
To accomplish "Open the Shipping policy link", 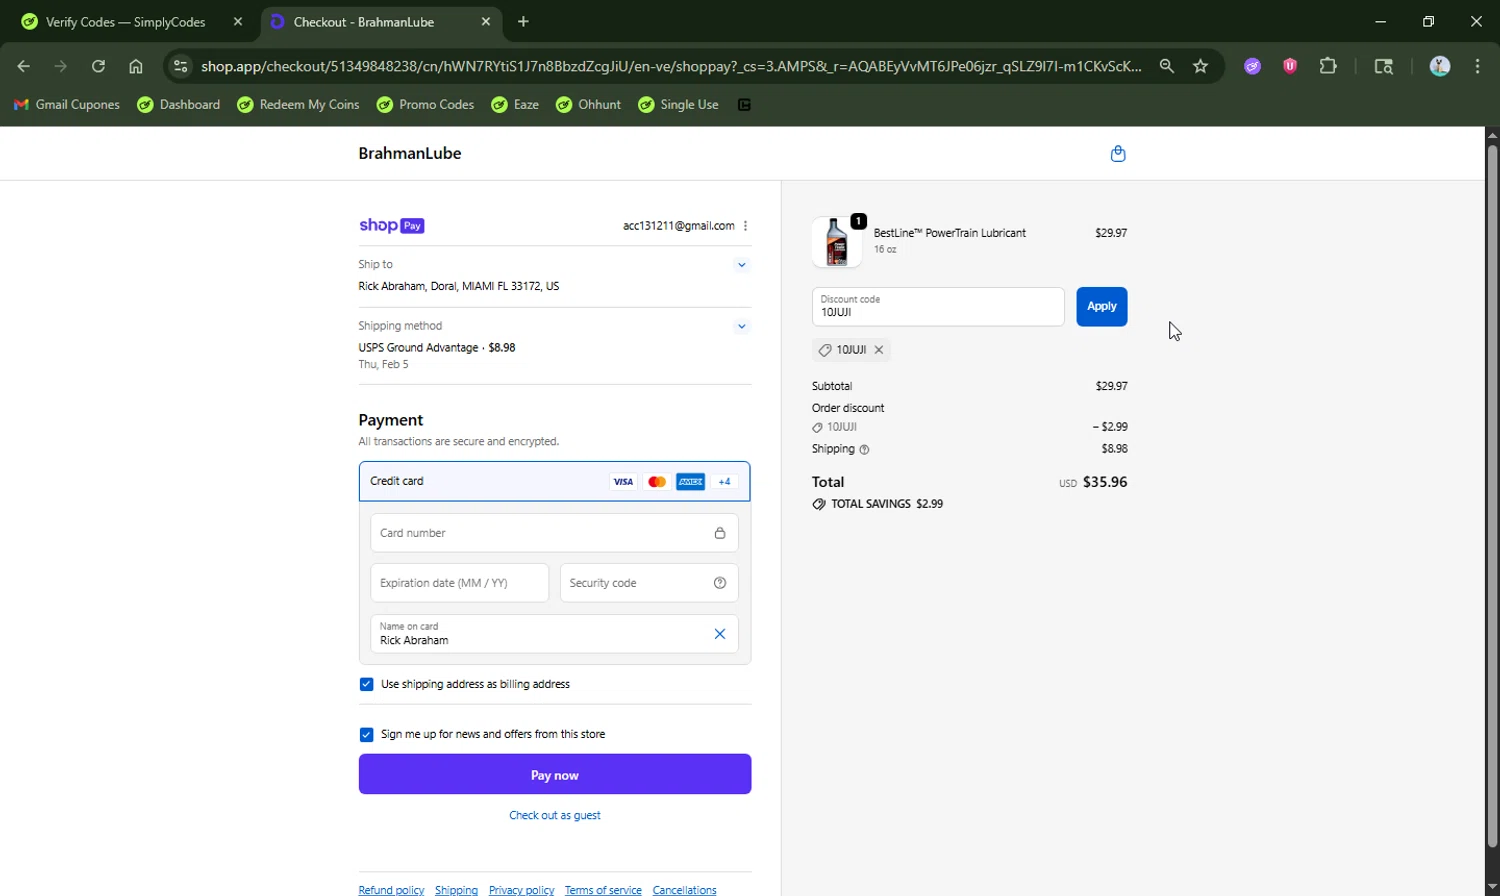I will click(456, 890).
